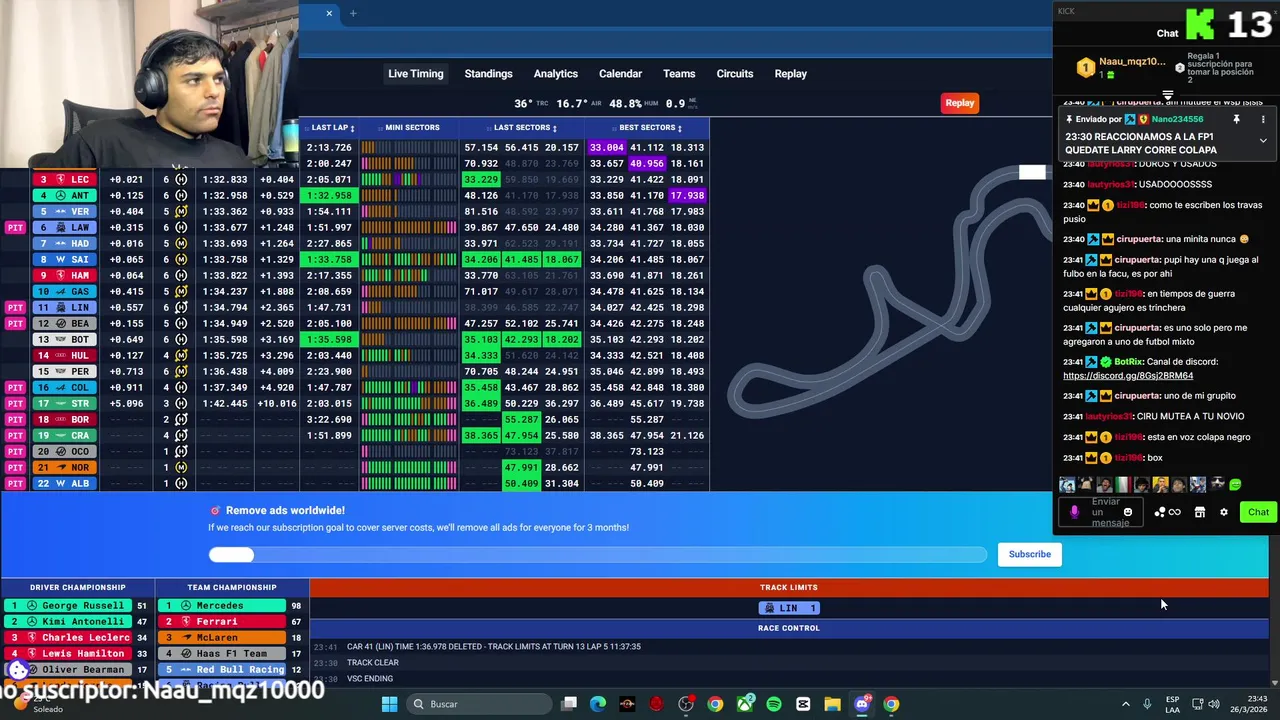
Task: Collapse the gifter leaderboard handle
Action: point(1167,95)
